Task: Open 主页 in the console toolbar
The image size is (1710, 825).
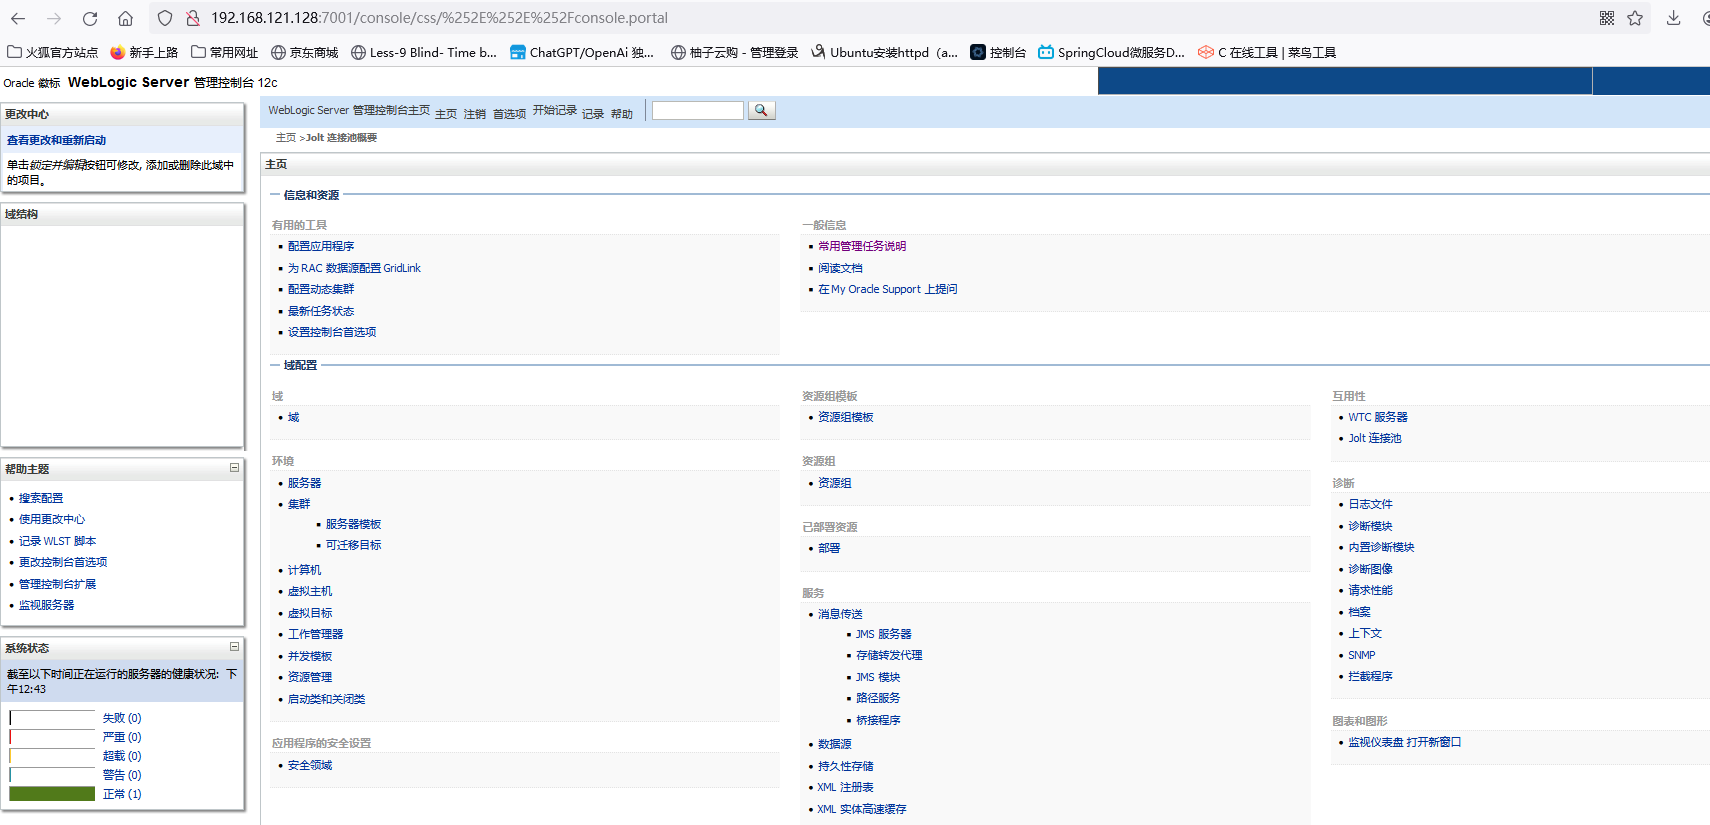Action: (446, 114)
